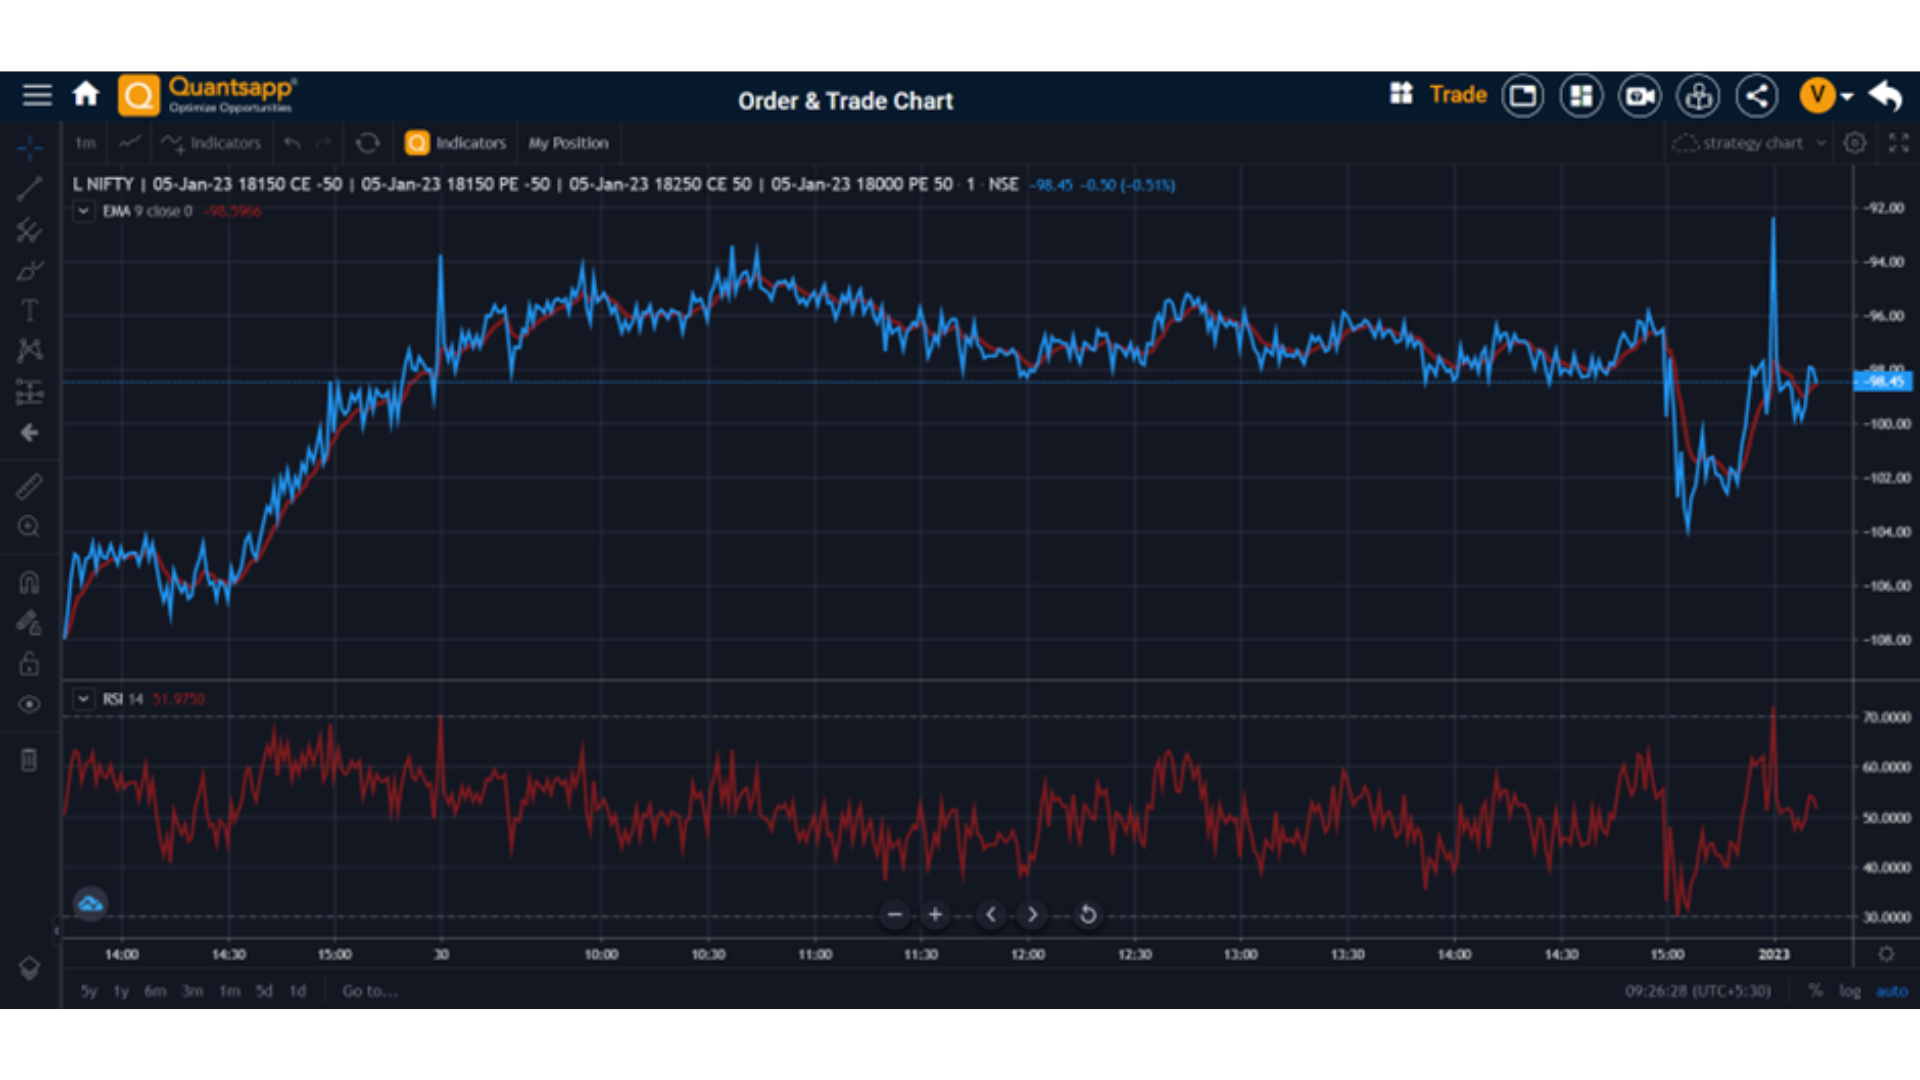This screenshot has height=1080, width=1920.
Task: Collapse the RSI 14 indicator legend
Action: (83, 699)
